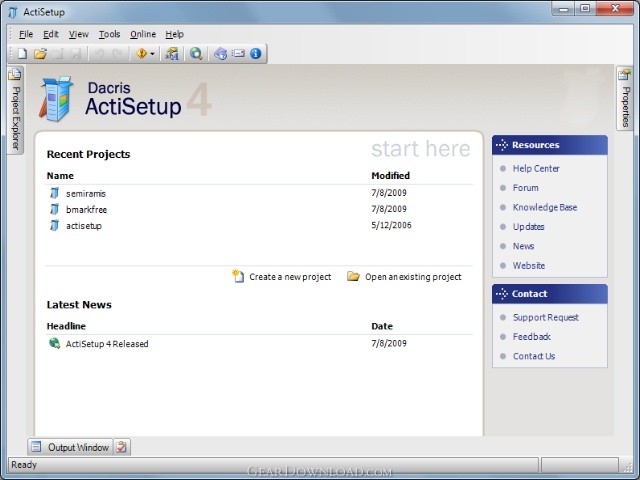Viewport: 640px width, 480px height.
Task: Open the Tools menu
Action: pos(109,34)
